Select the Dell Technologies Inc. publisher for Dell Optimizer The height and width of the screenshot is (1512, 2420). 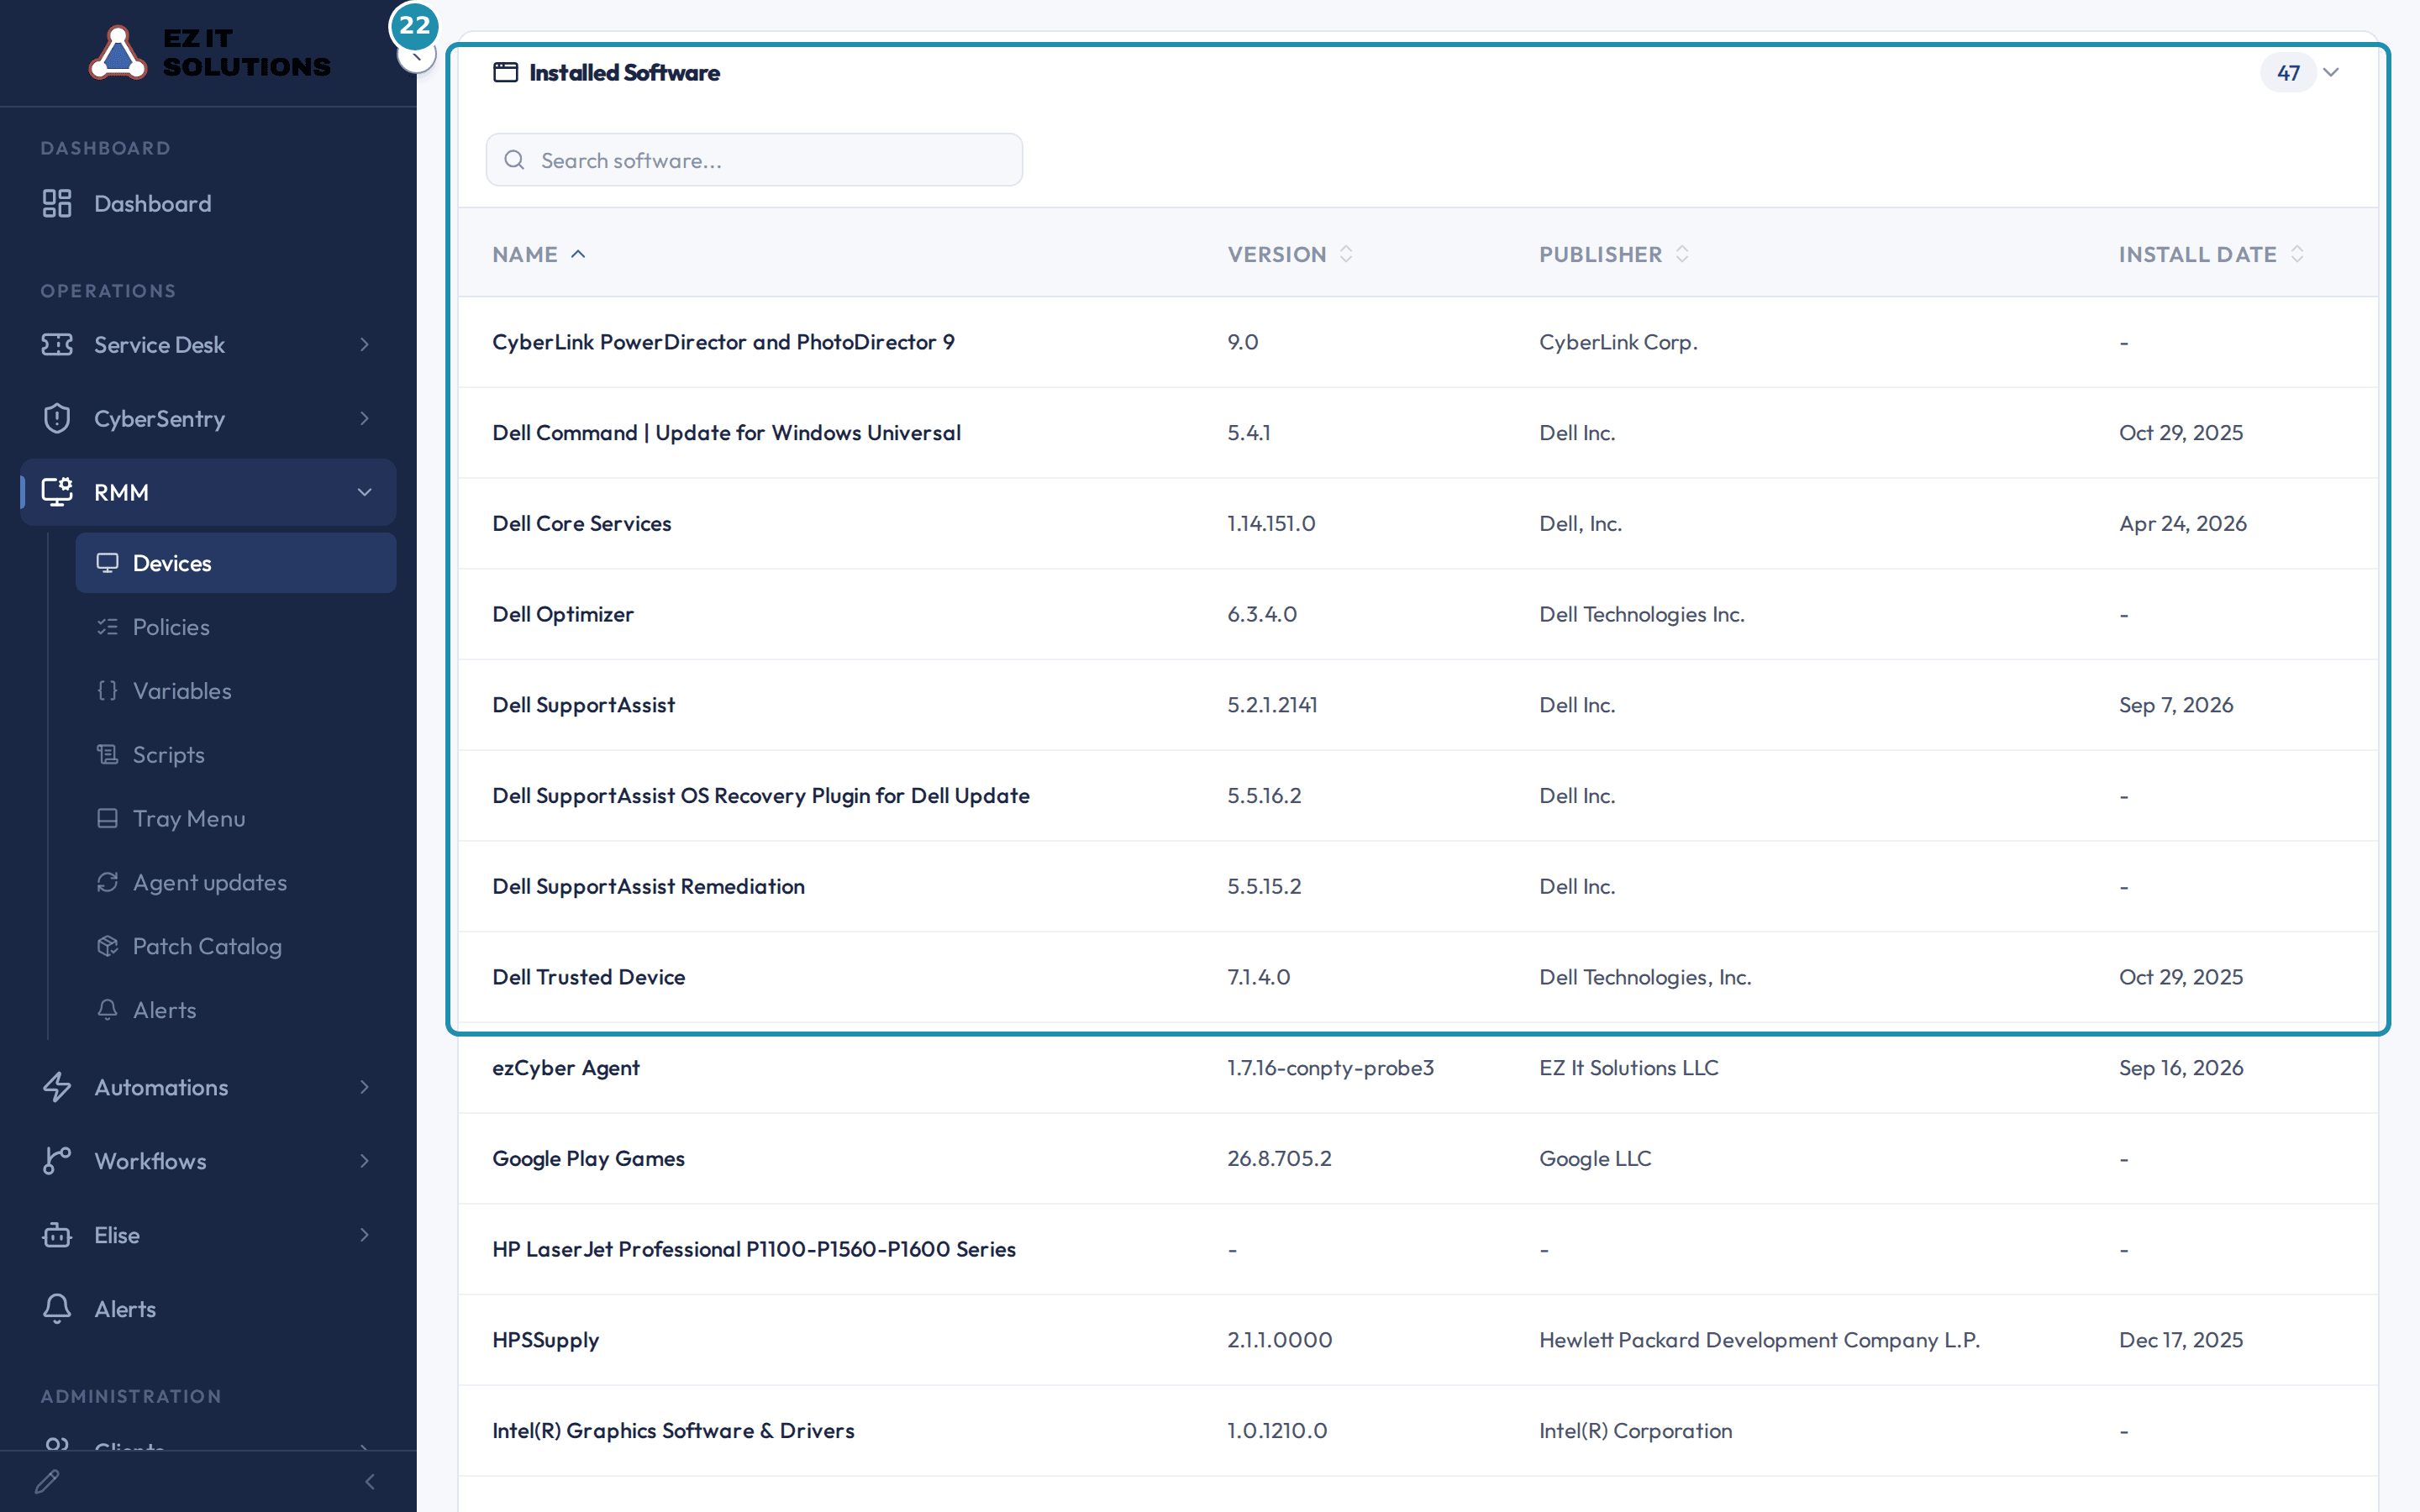click(1641, 615)
